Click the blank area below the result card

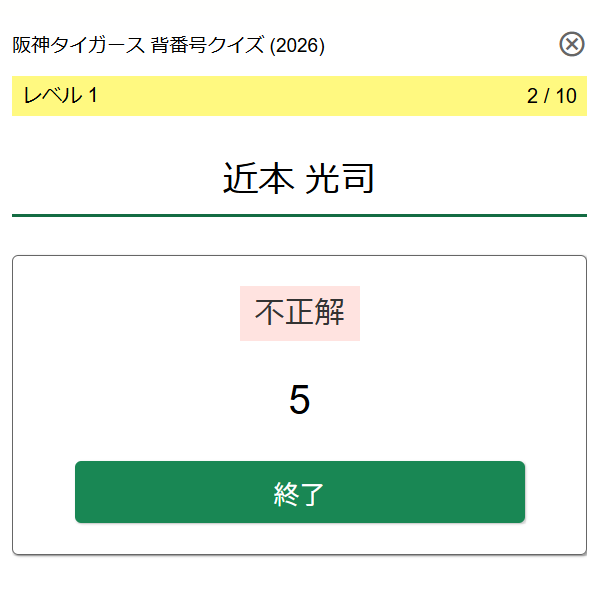300,578
